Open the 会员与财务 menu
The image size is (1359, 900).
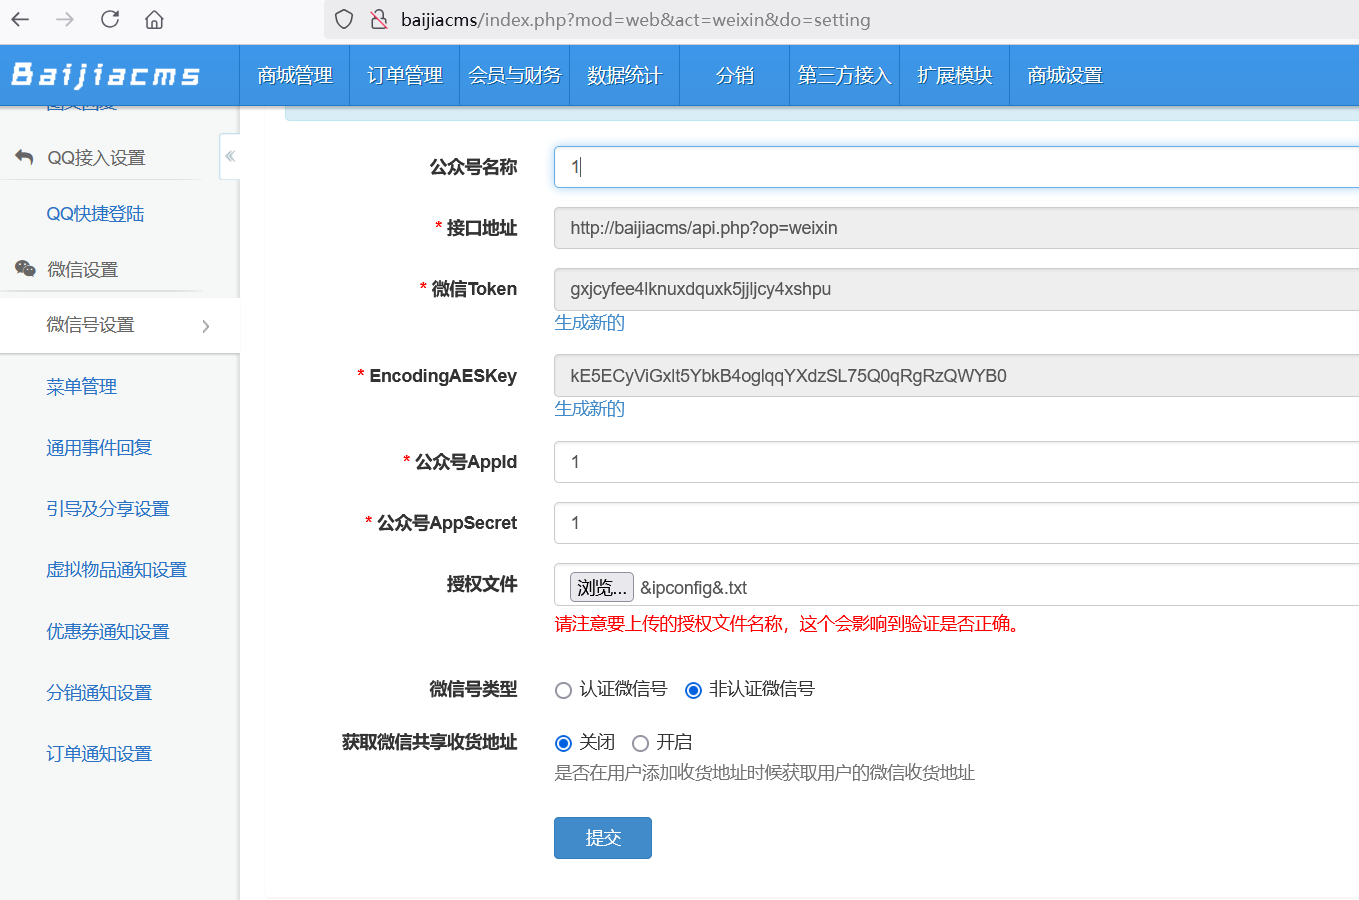(x=515, y=75)
